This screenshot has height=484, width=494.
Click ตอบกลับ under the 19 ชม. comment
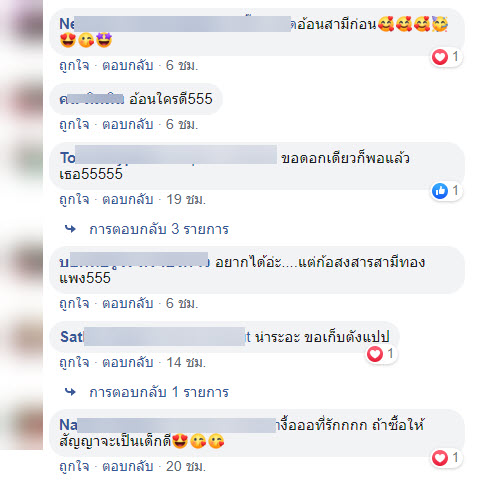(128, 200)
